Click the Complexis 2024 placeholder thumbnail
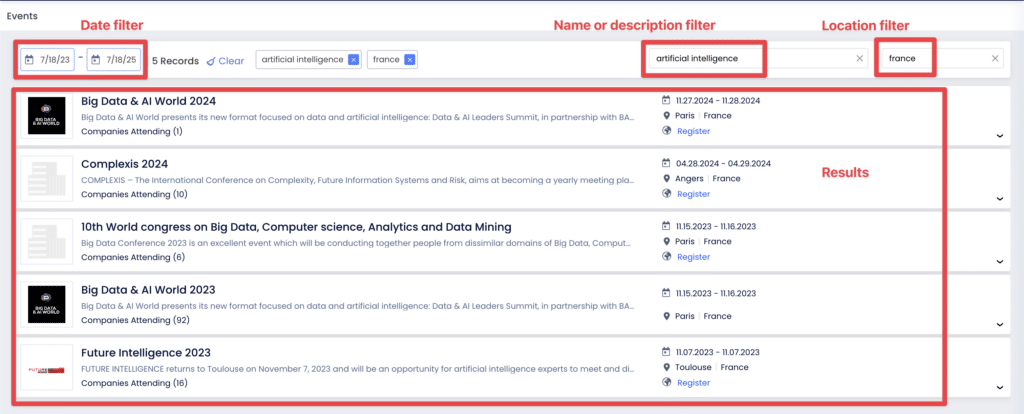Screen dimensions: 1024x414 pyautogui.click(x=46, y=179)
